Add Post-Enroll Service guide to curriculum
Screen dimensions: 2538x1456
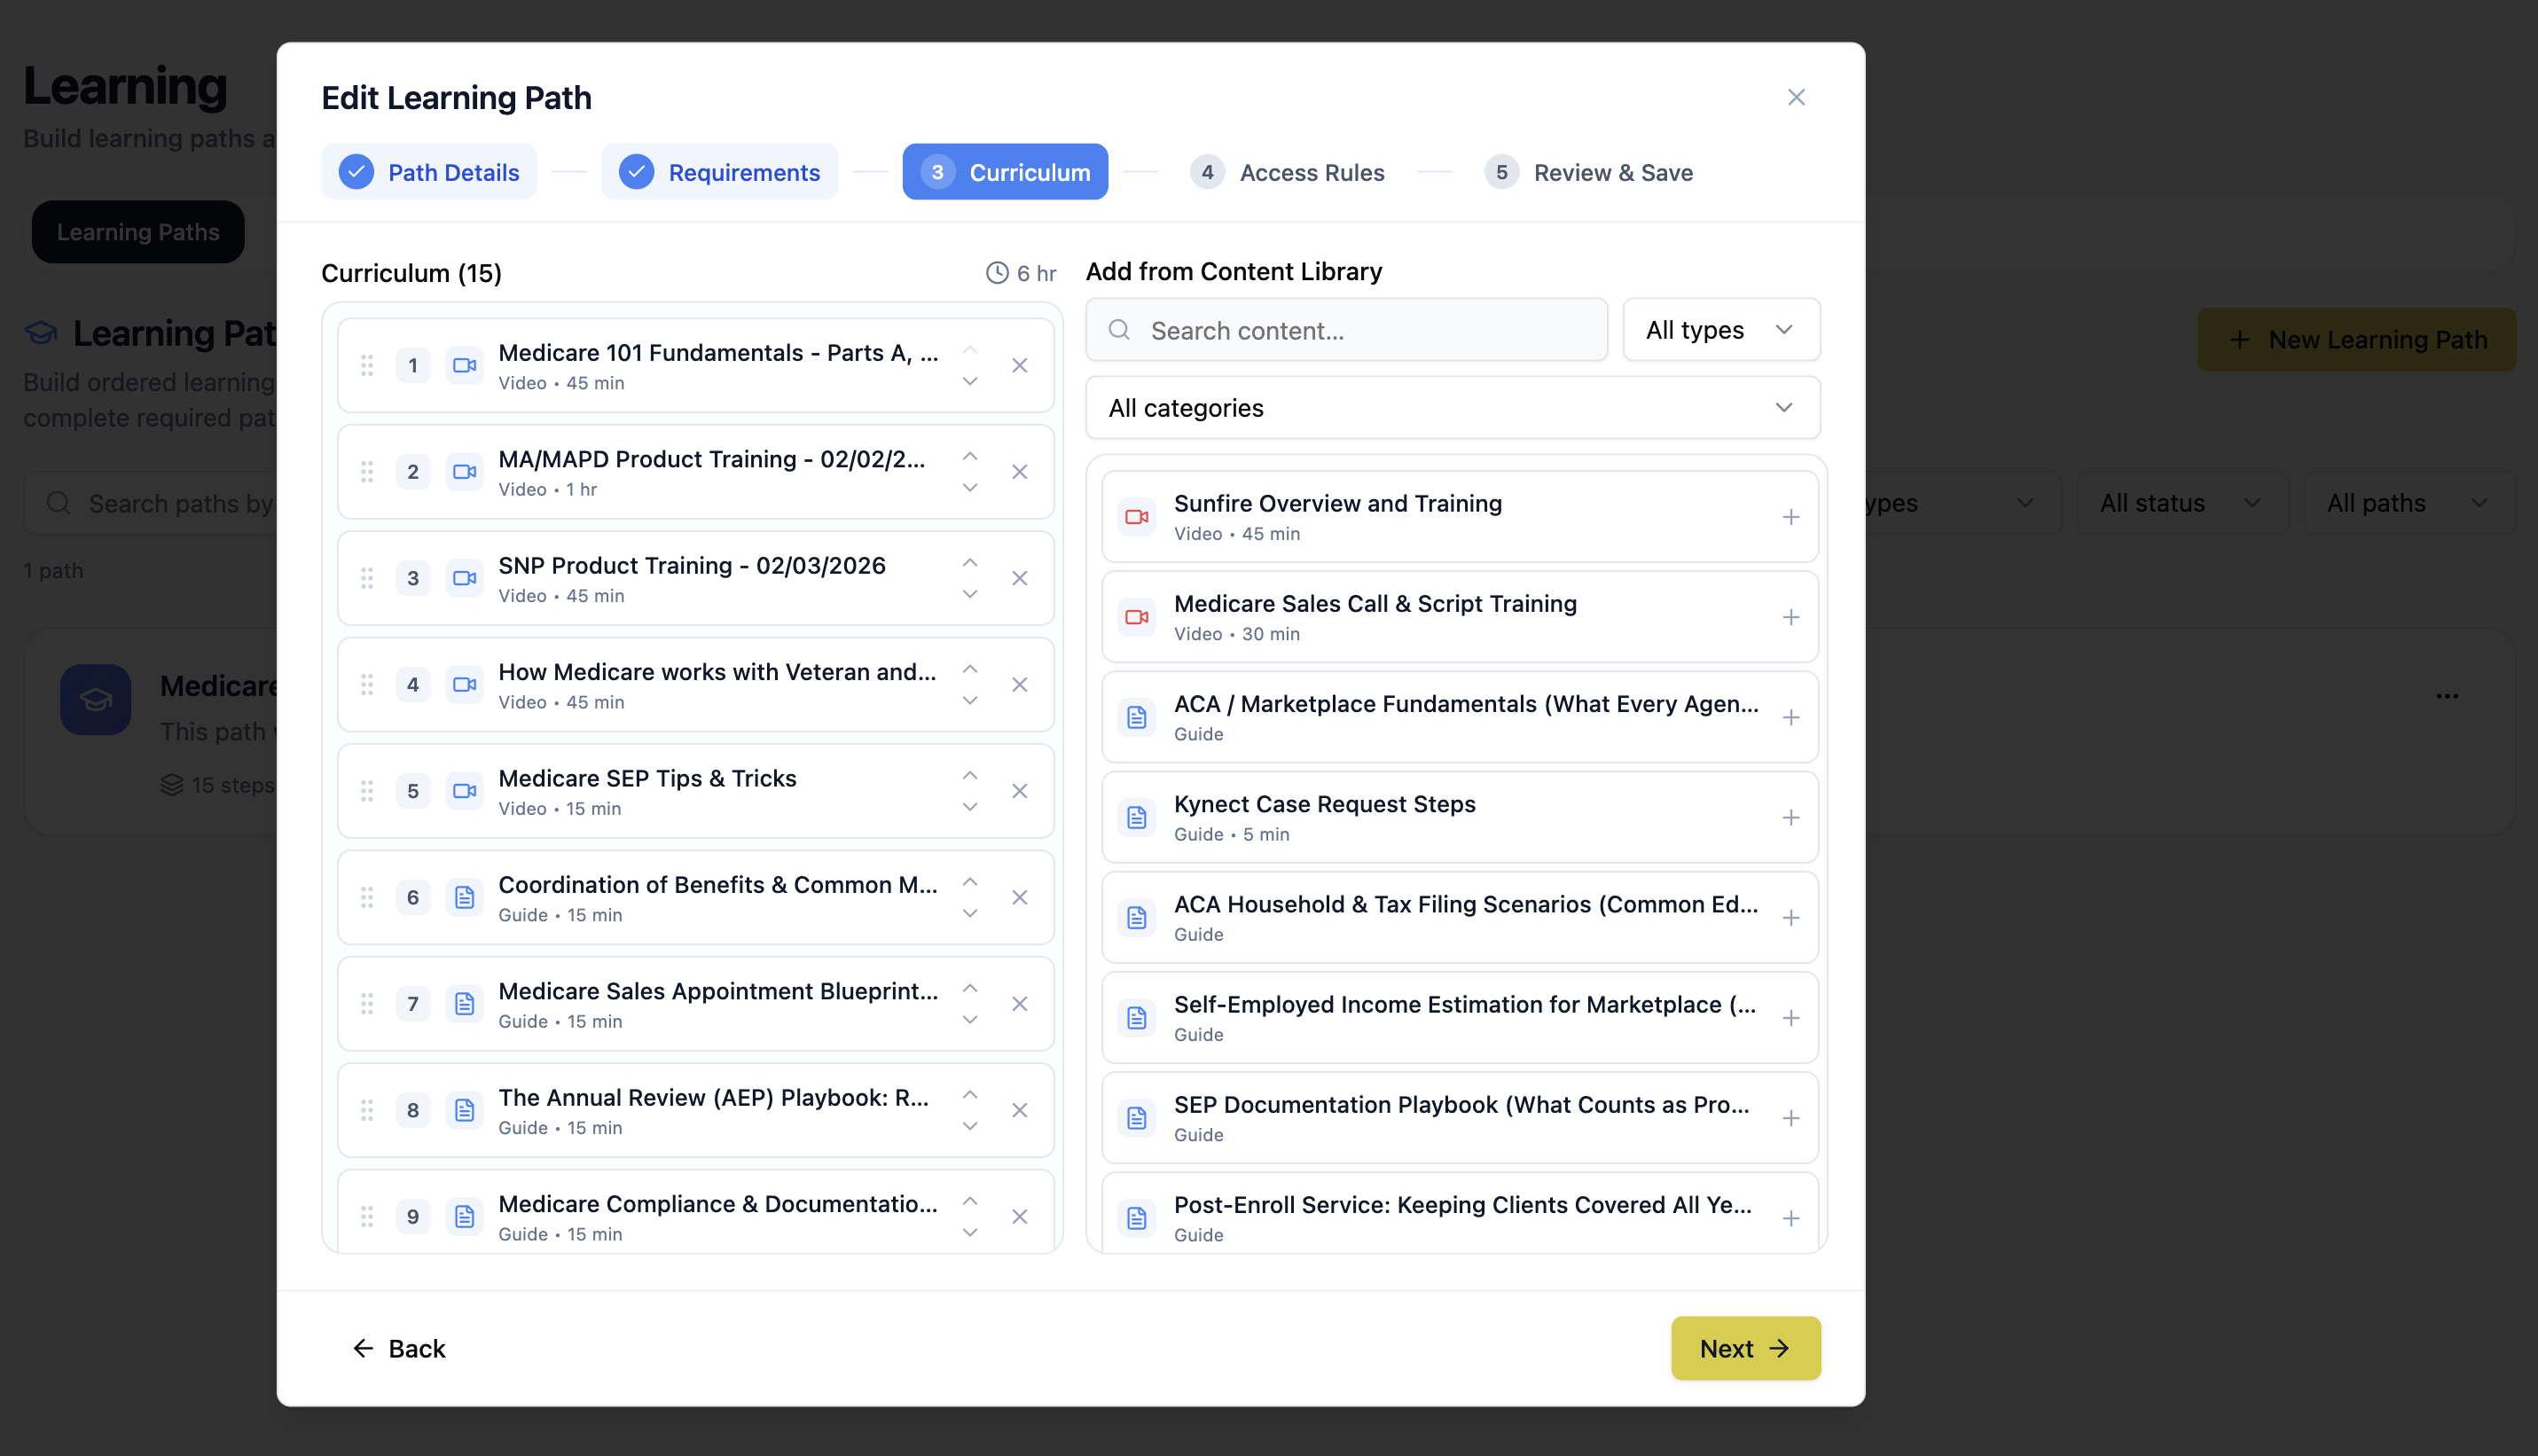(x=1790, y=1218)
